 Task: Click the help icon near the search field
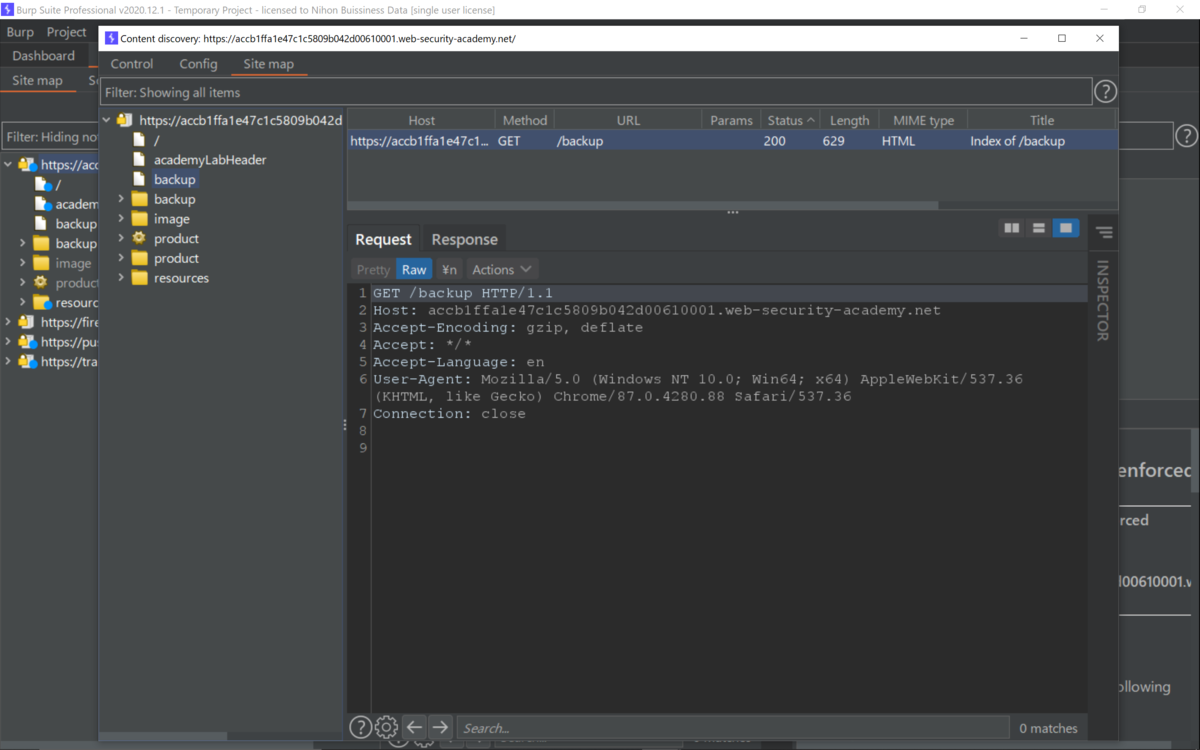360,727
